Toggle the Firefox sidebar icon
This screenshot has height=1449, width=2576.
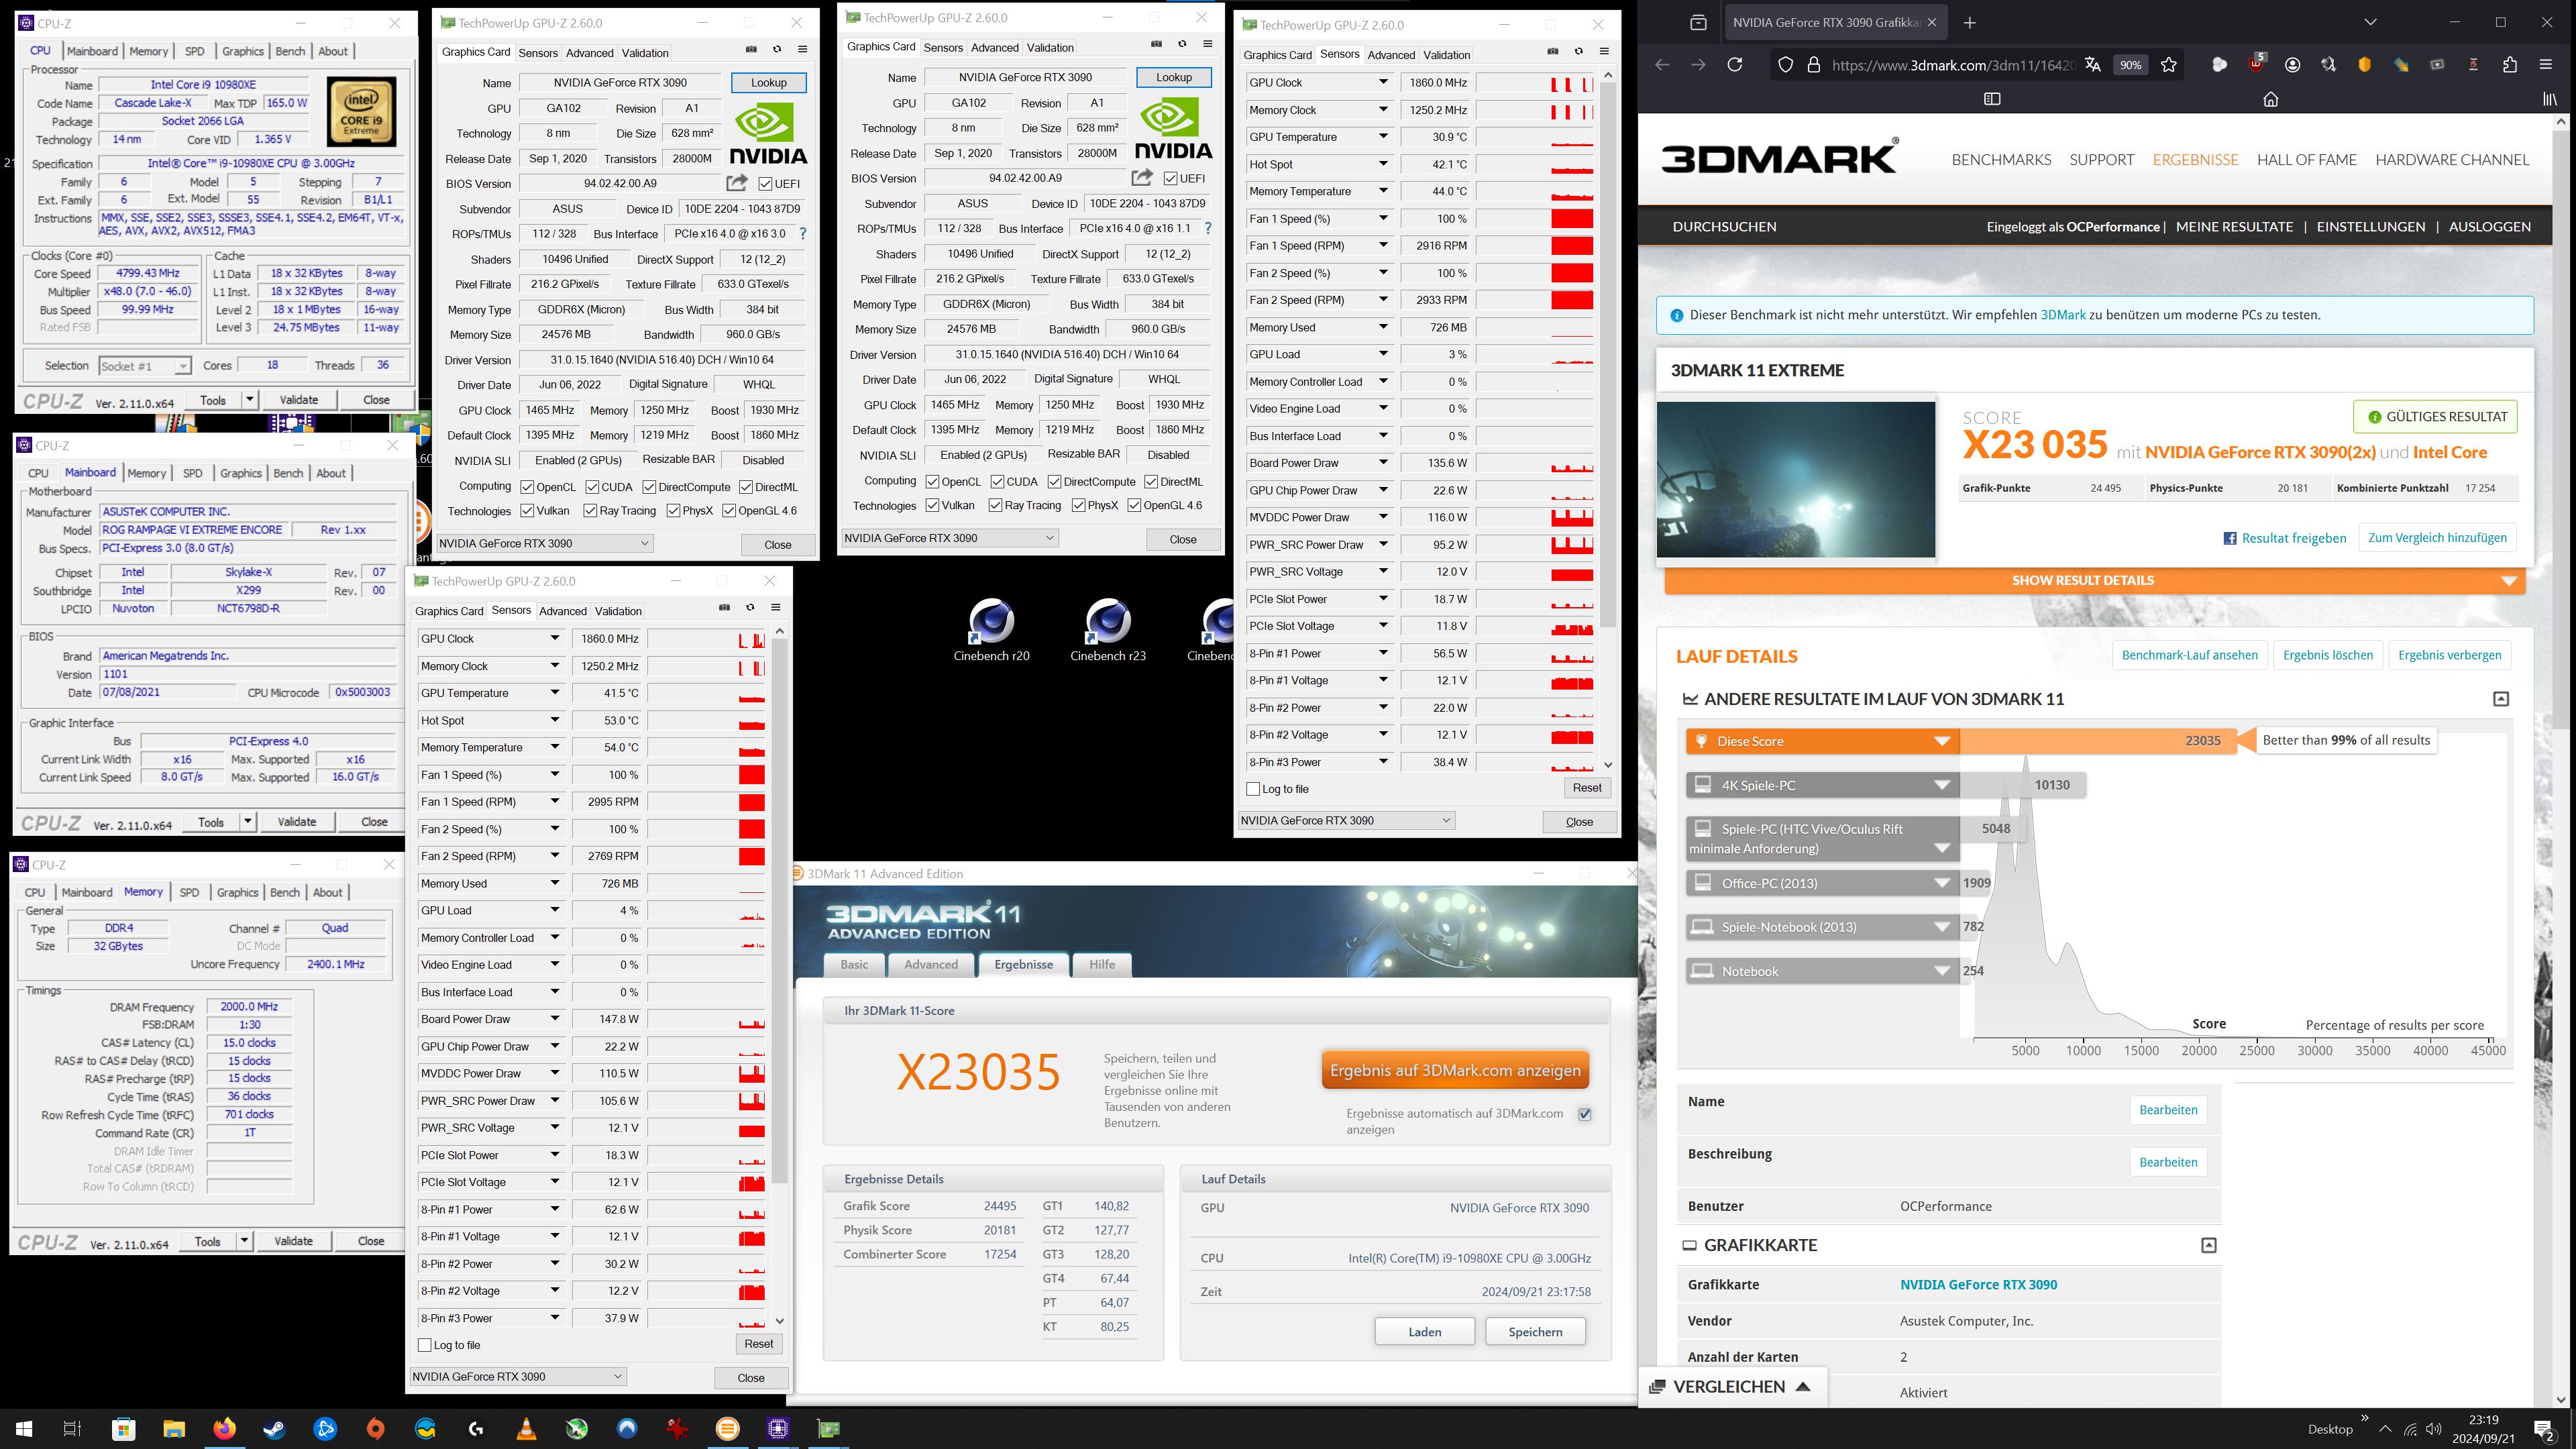[1992, 99]
